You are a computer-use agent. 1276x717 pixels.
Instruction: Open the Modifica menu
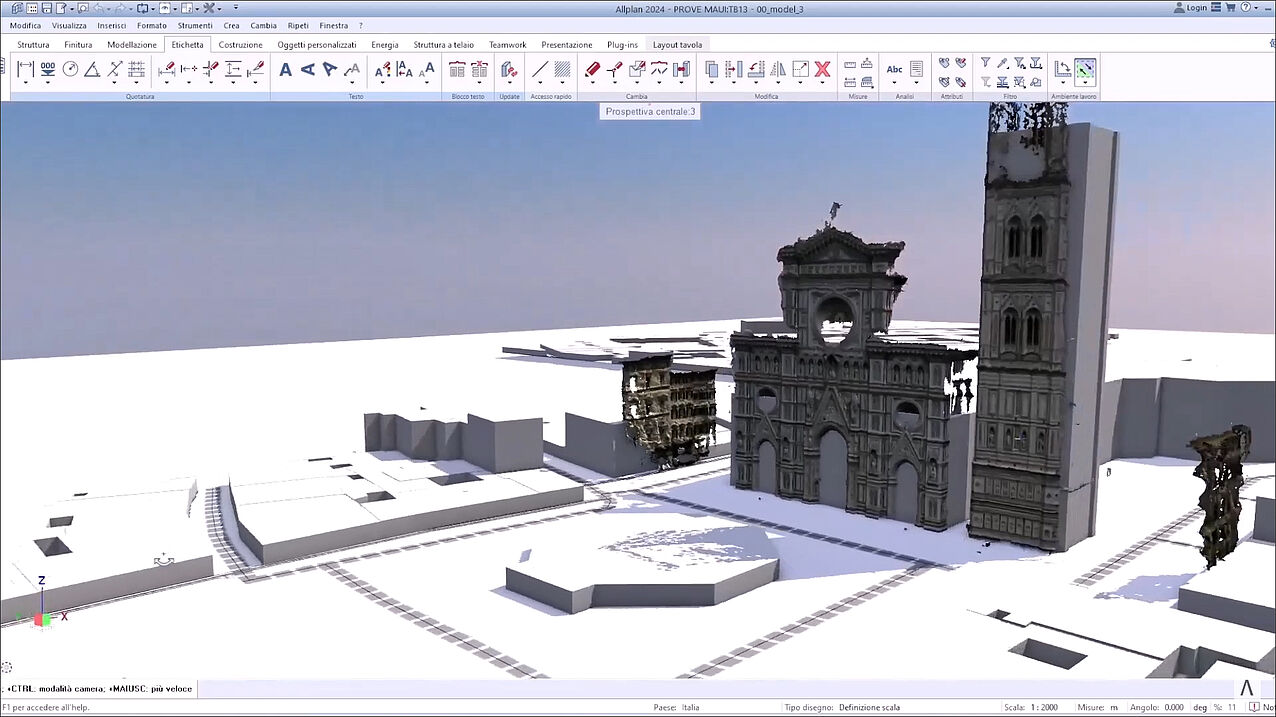[26, 25]
